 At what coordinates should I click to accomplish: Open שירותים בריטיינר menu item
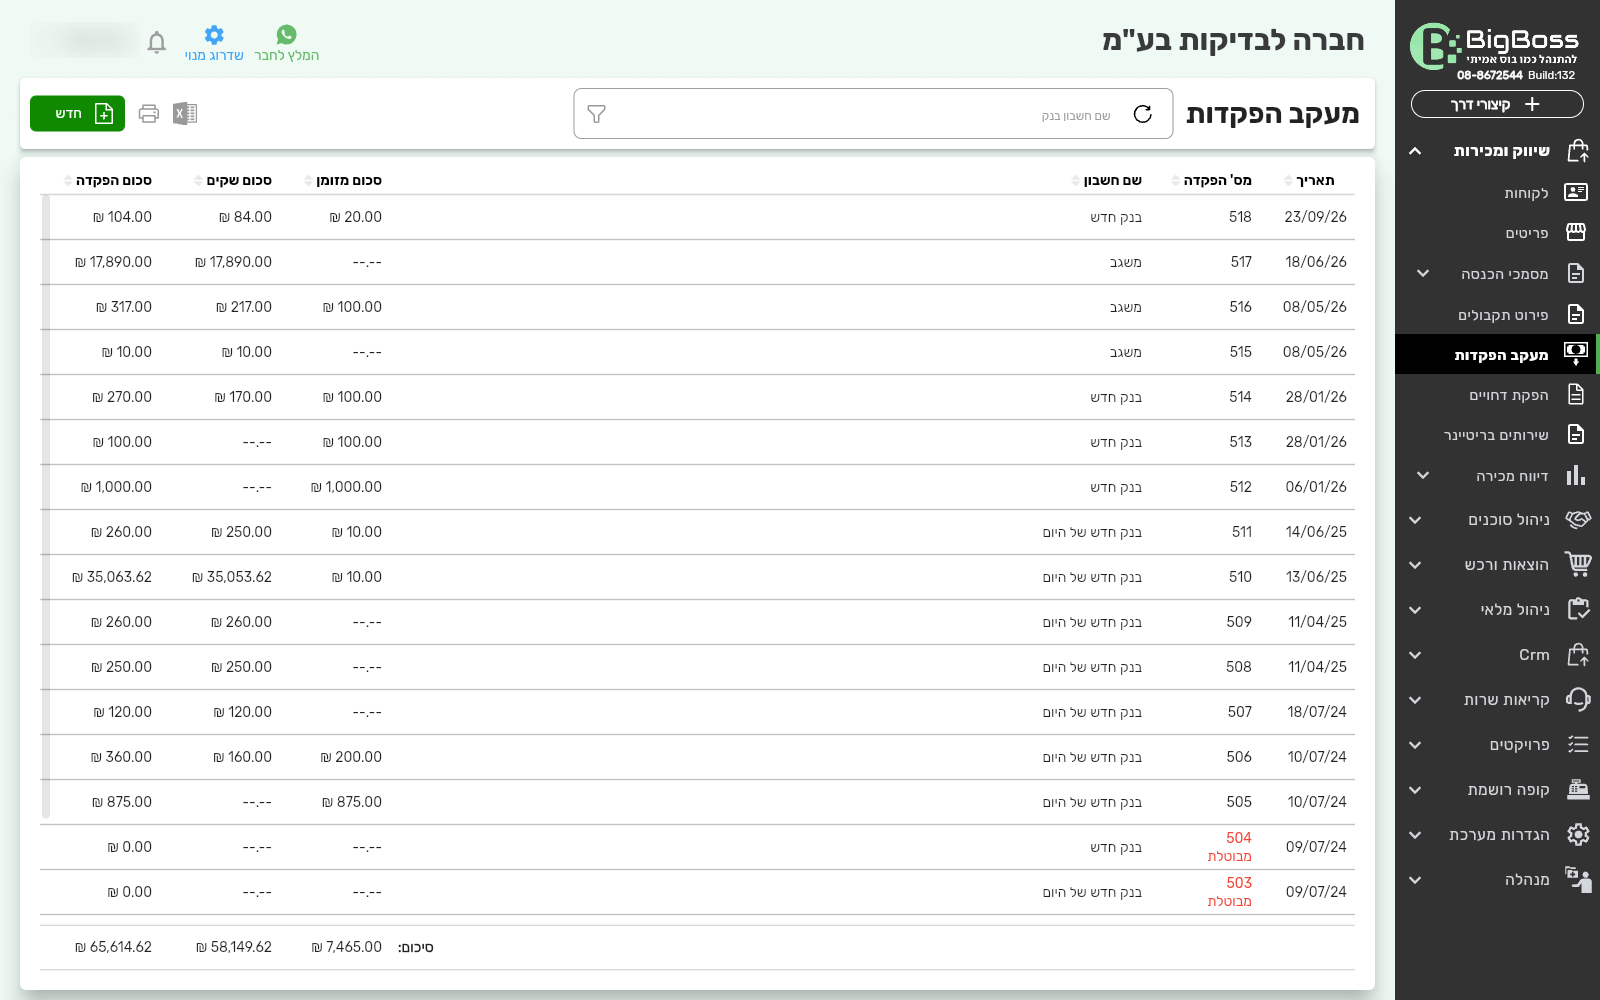pos(1496,435)
